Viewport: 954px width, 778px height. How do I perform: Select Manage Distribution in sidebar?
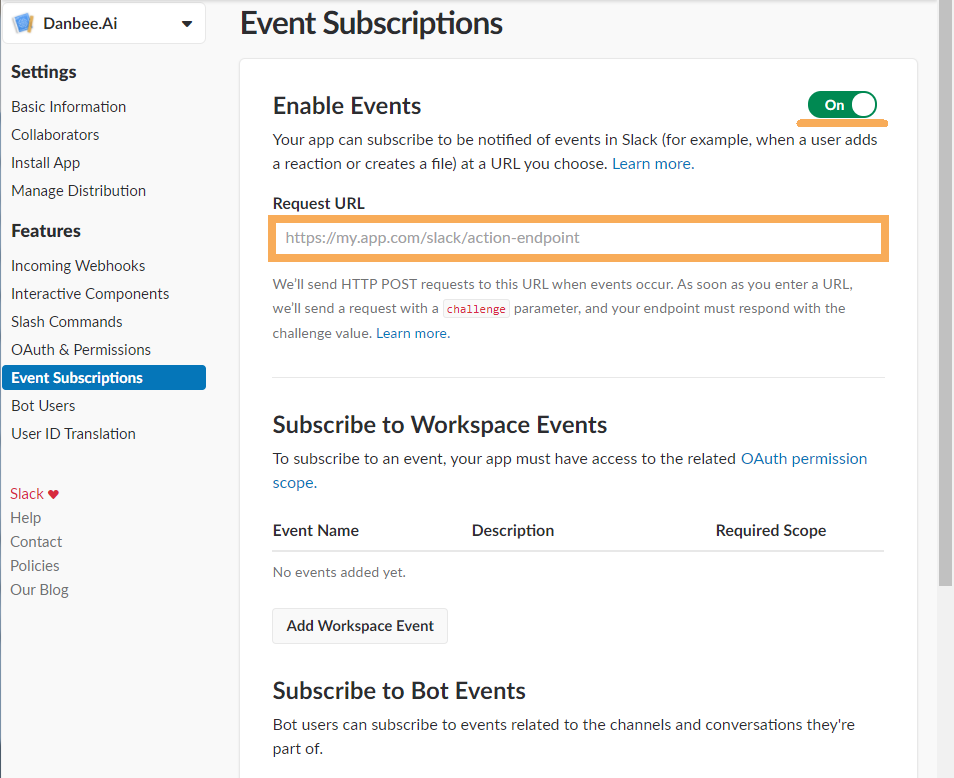(x=78, y=190)
